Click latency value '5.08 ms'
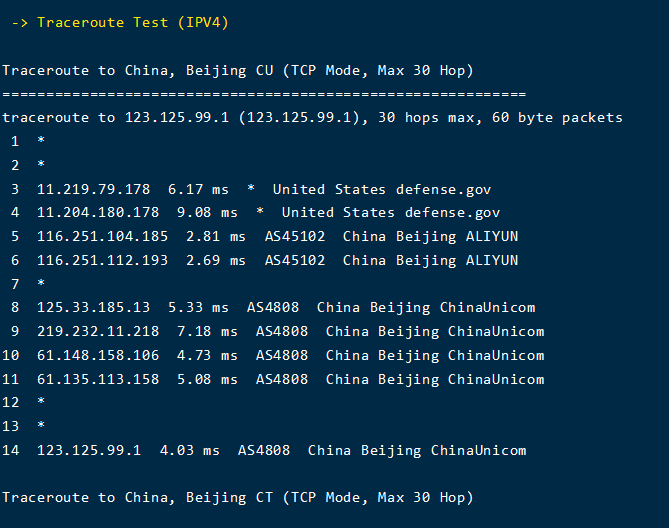Screen dimensions: 669x528 pos(207,379)
